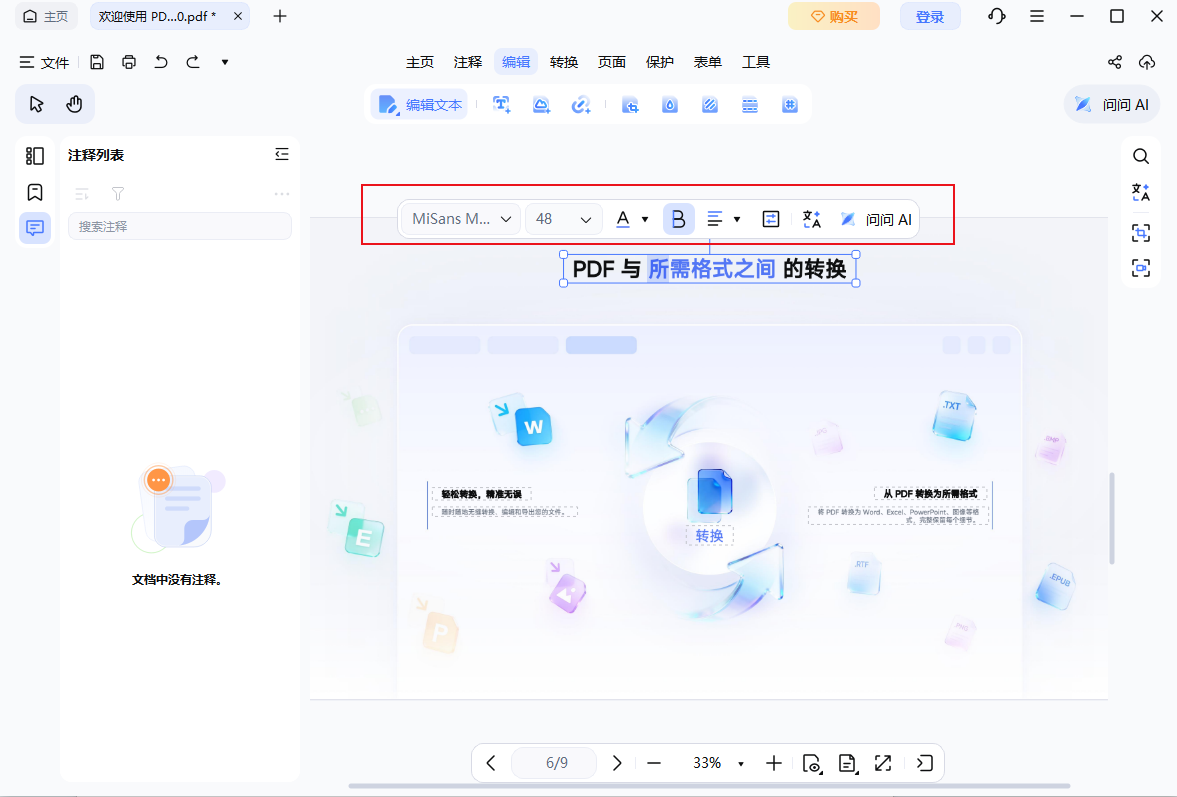Open the Background tool (striped icon)
The image size is (1177, 797).
click(x=710, y=105)
